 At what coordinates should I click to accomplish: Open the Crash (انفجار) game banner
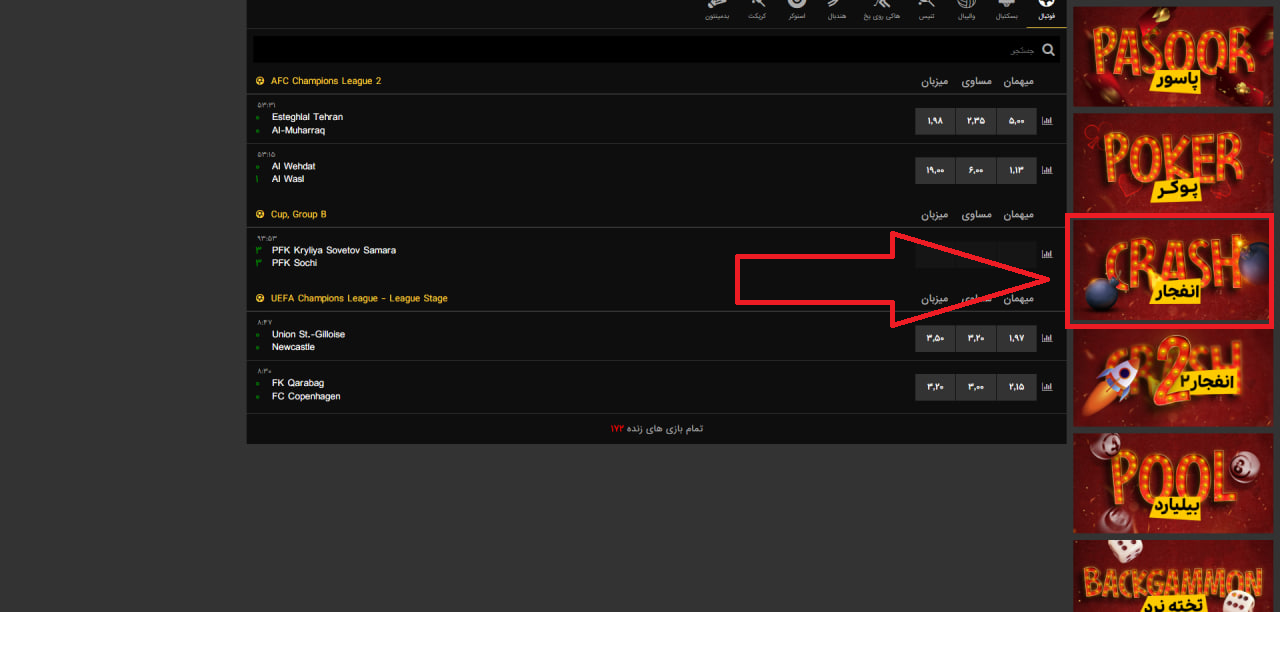(x=1171, y=271)
